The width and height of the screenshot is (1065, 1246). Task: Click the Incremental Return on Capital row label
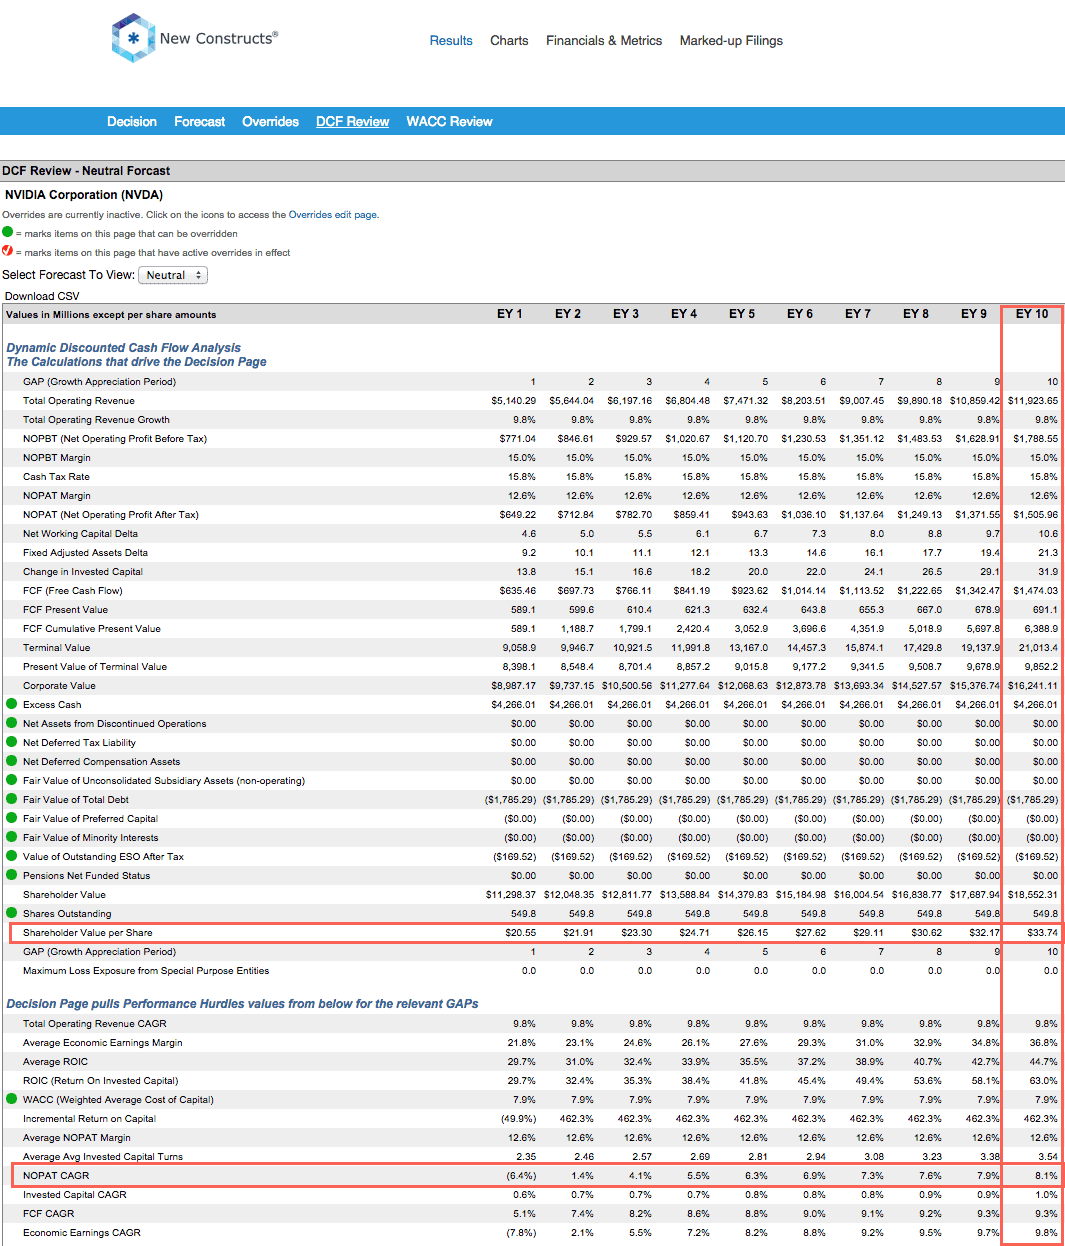(89, 1119)
